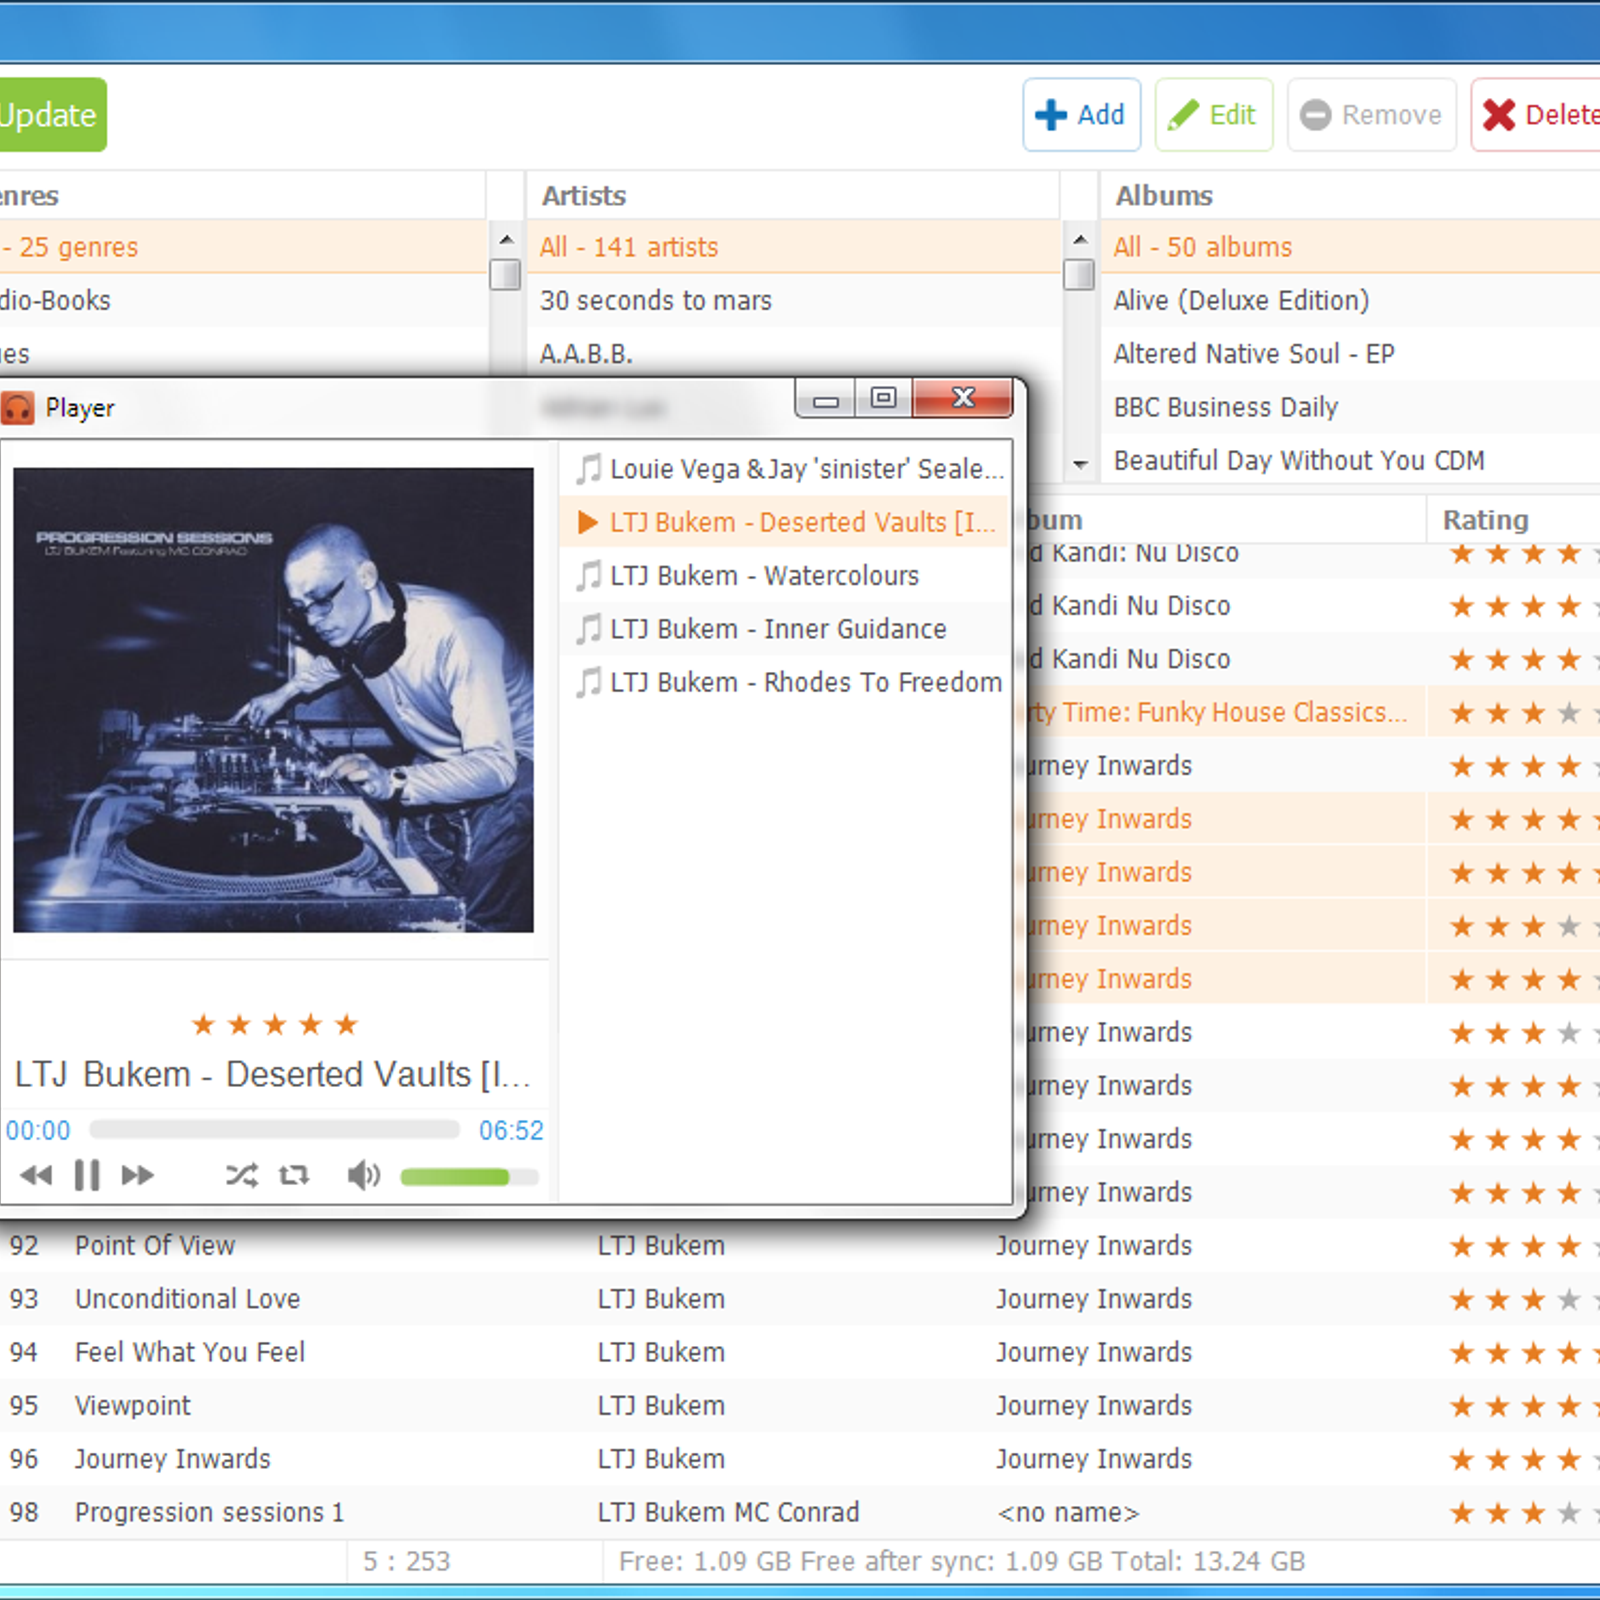Click the Remove button
The width and height of the screenshot is (1600, 1600).
[x=1371, y=115]
